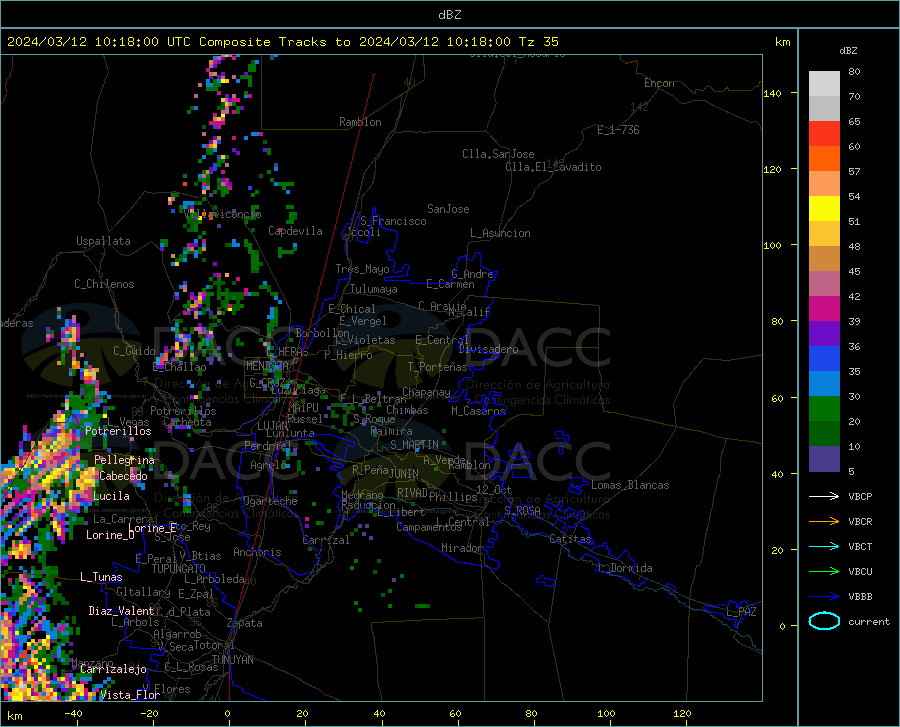Click the blue 35 dBZ color swatch
The image size is (900, 727).
point(824,359)
